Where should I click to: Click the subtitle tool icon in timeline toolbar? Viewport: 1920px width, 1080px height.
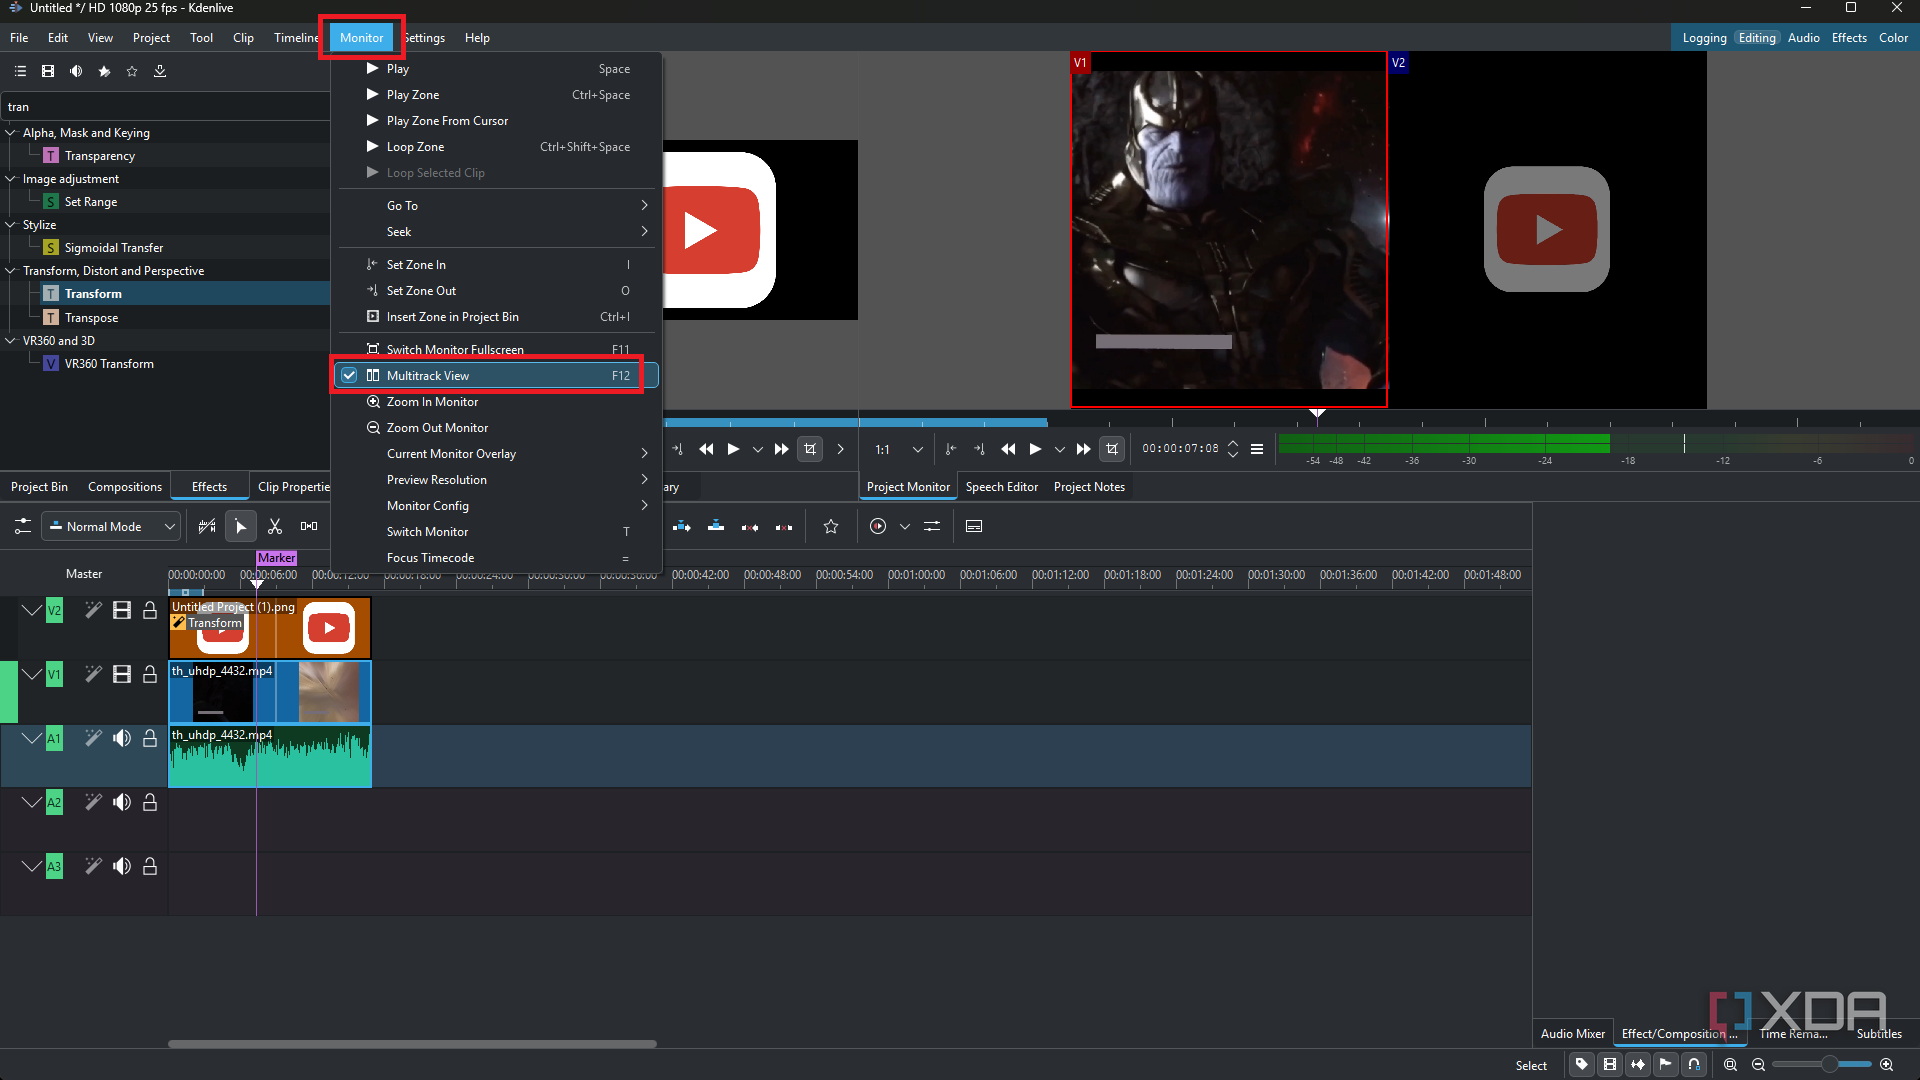click(x=974, y=526)
